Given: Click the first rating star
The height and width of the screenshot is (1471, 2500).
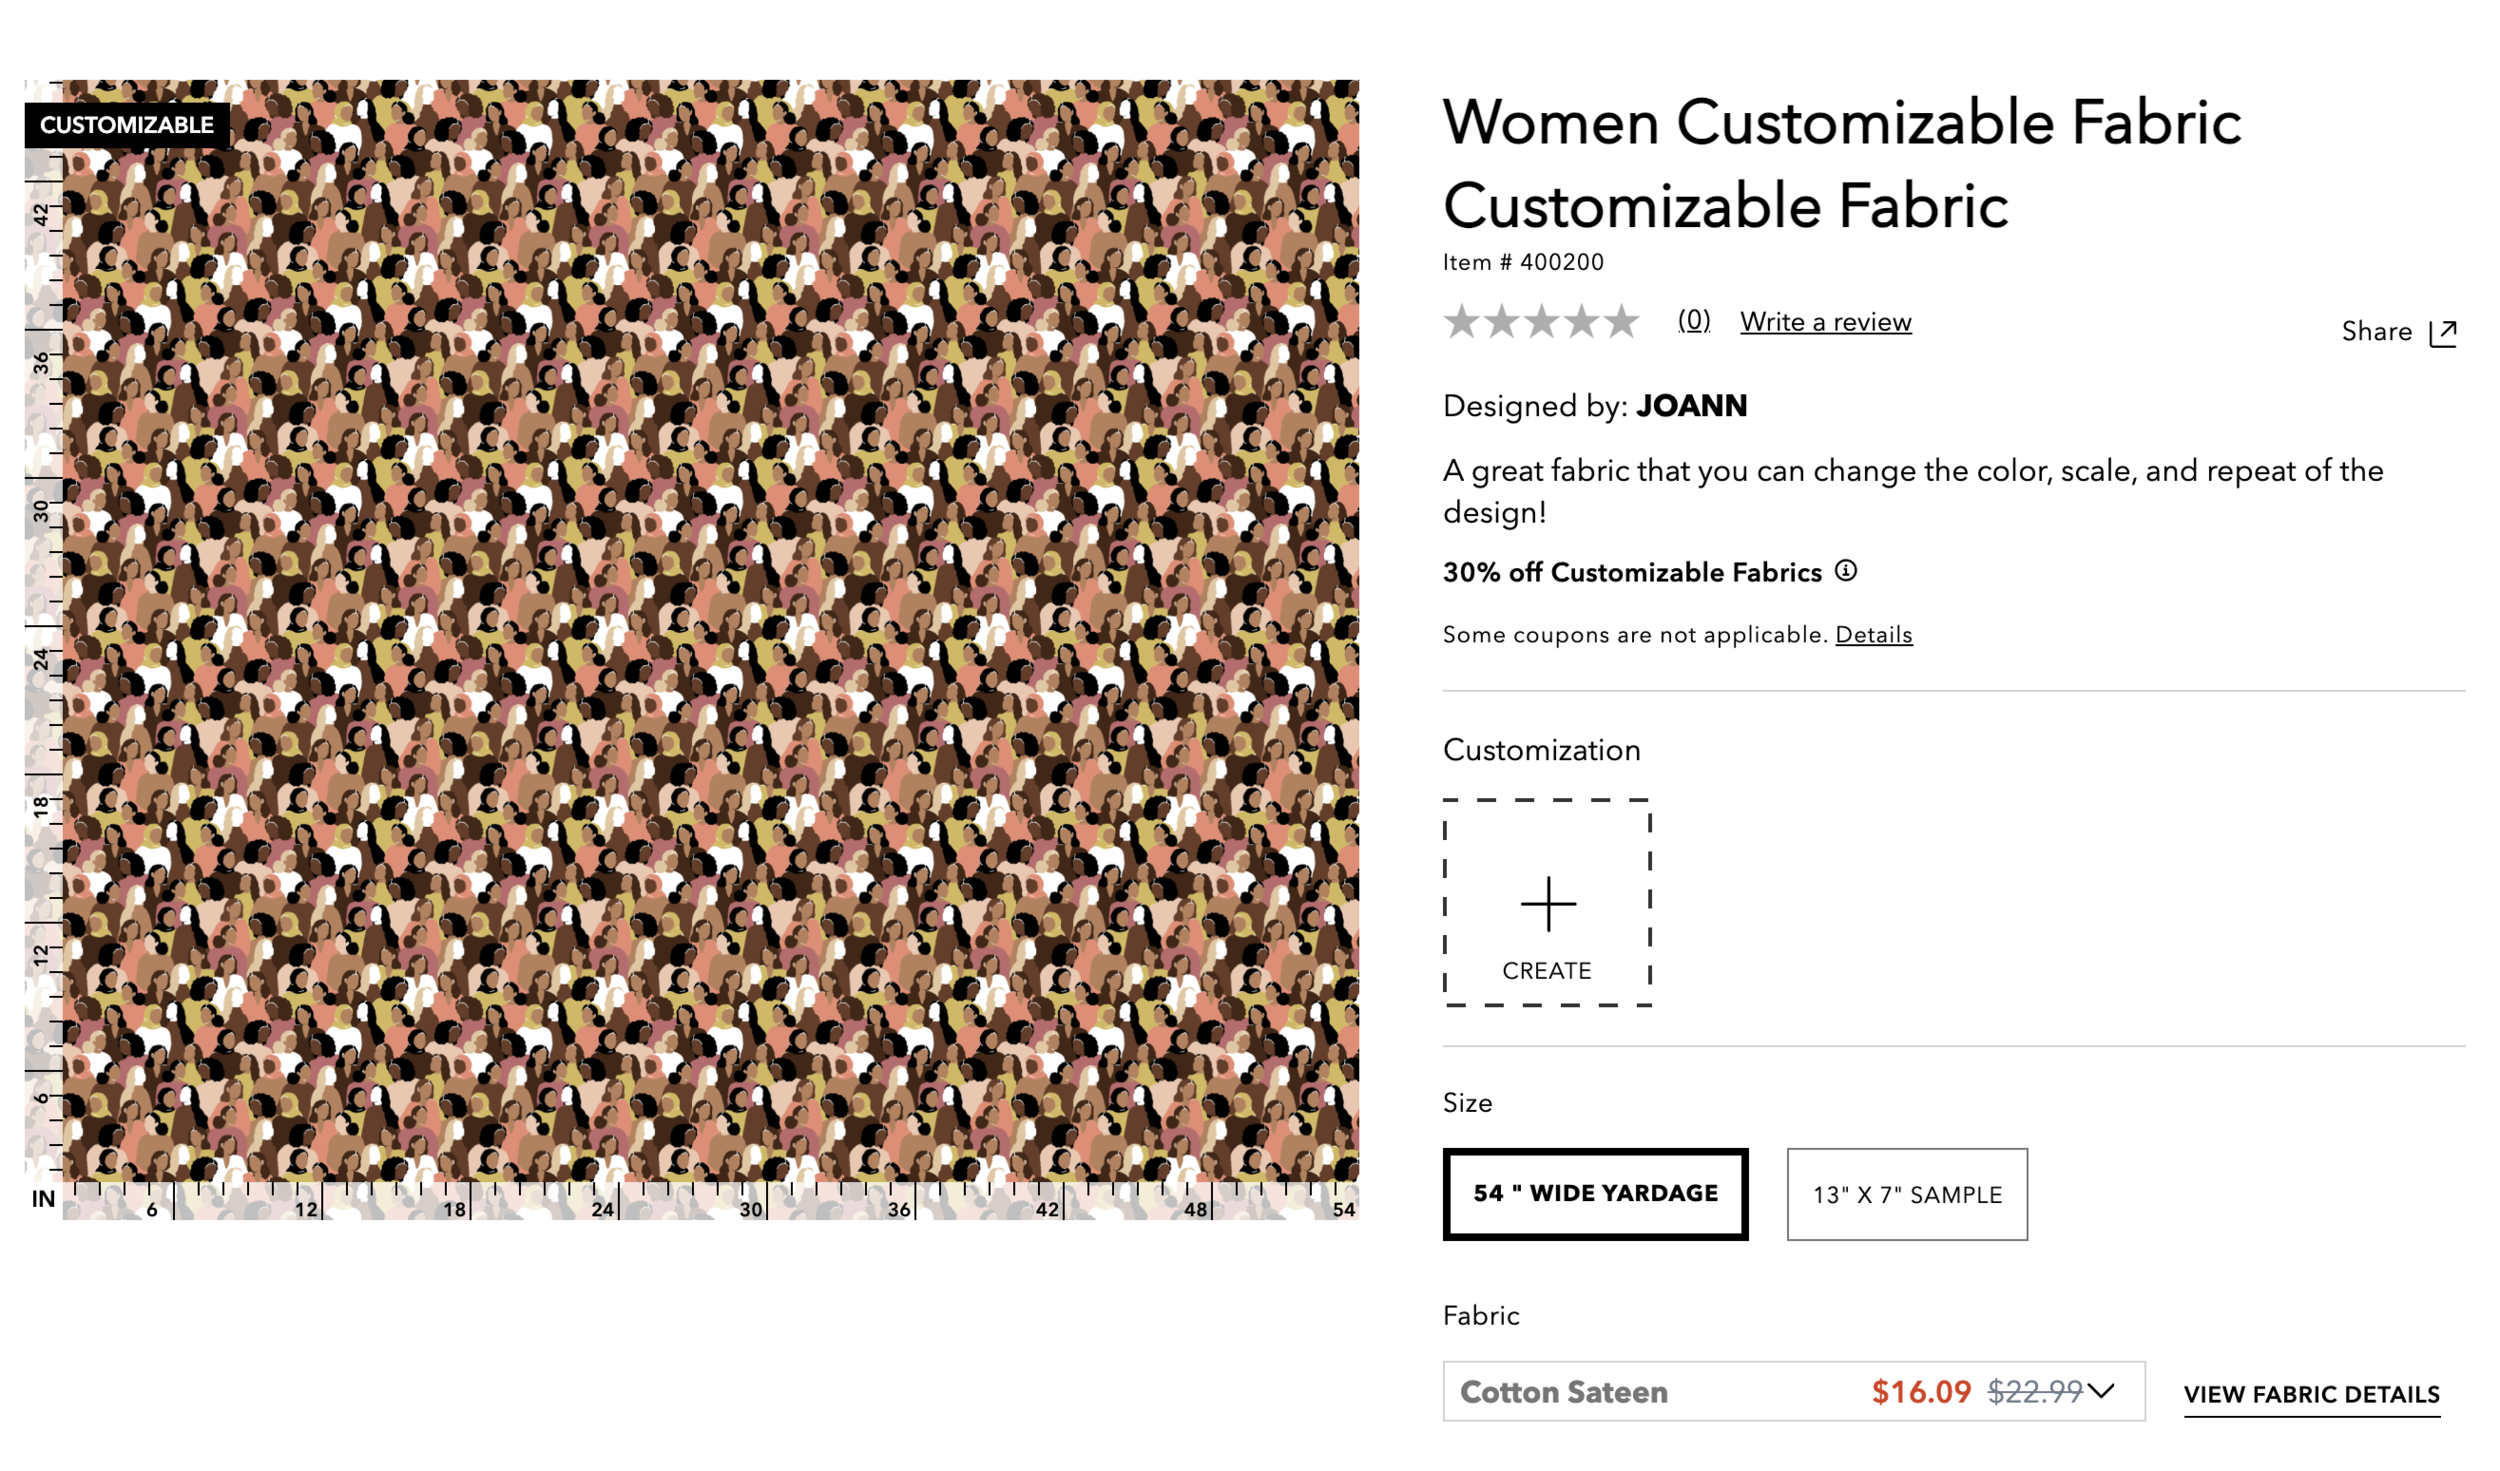Looking at the screenshot, I should coord(1461,322).
